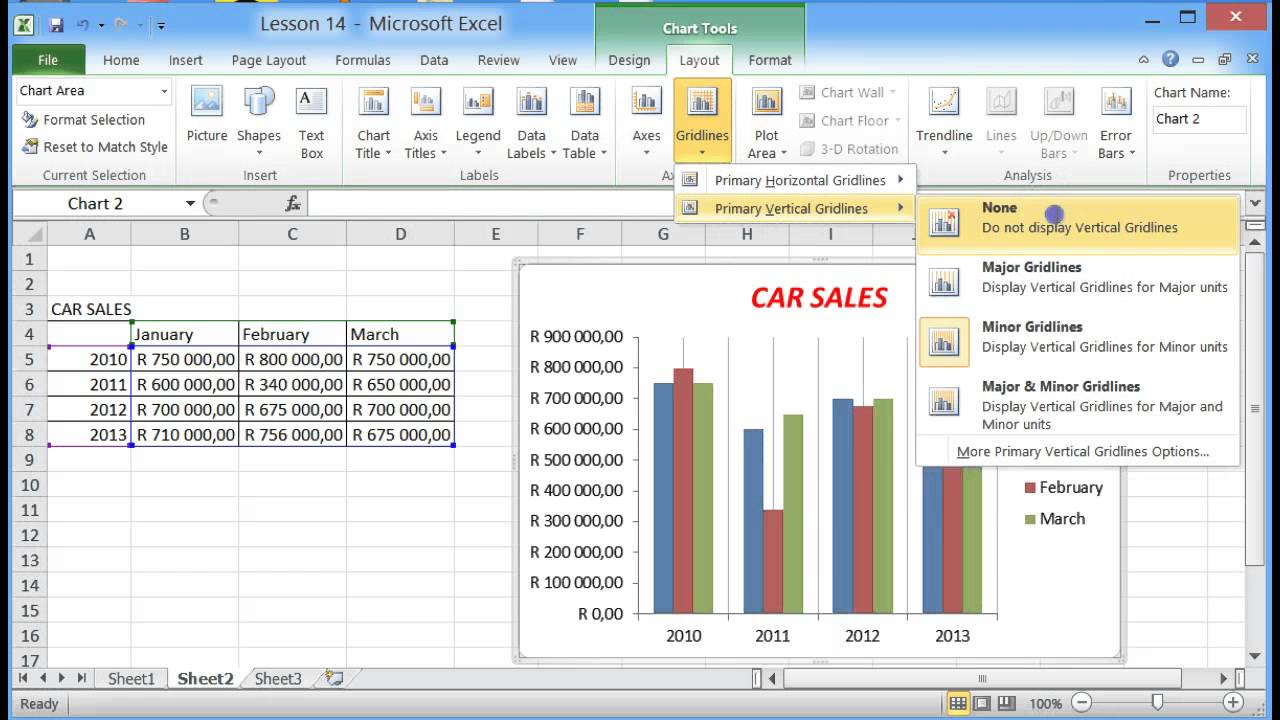This screenshot has height=720, width=1280.
Task: Edit the Chart Name field
Action: pos(1199,119)
